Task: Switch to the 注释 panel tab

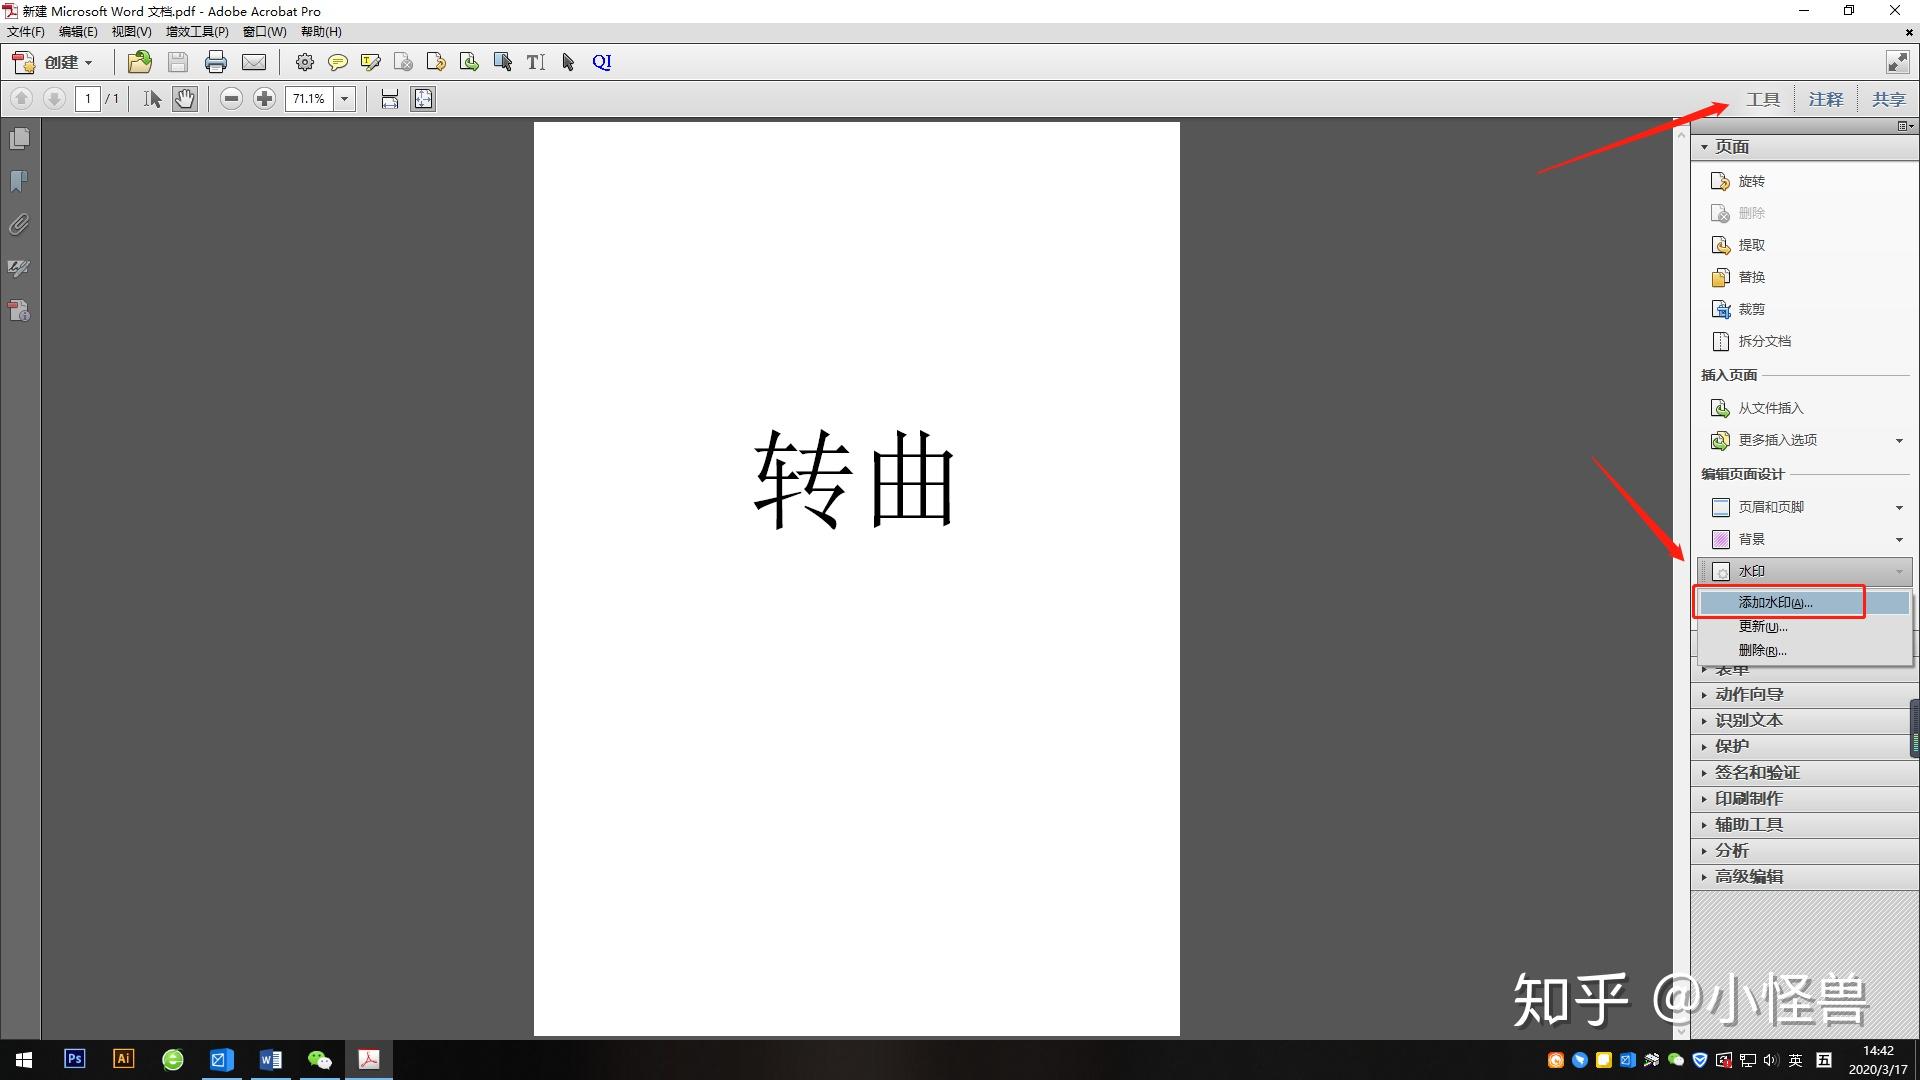Action: coord(1824,98)
